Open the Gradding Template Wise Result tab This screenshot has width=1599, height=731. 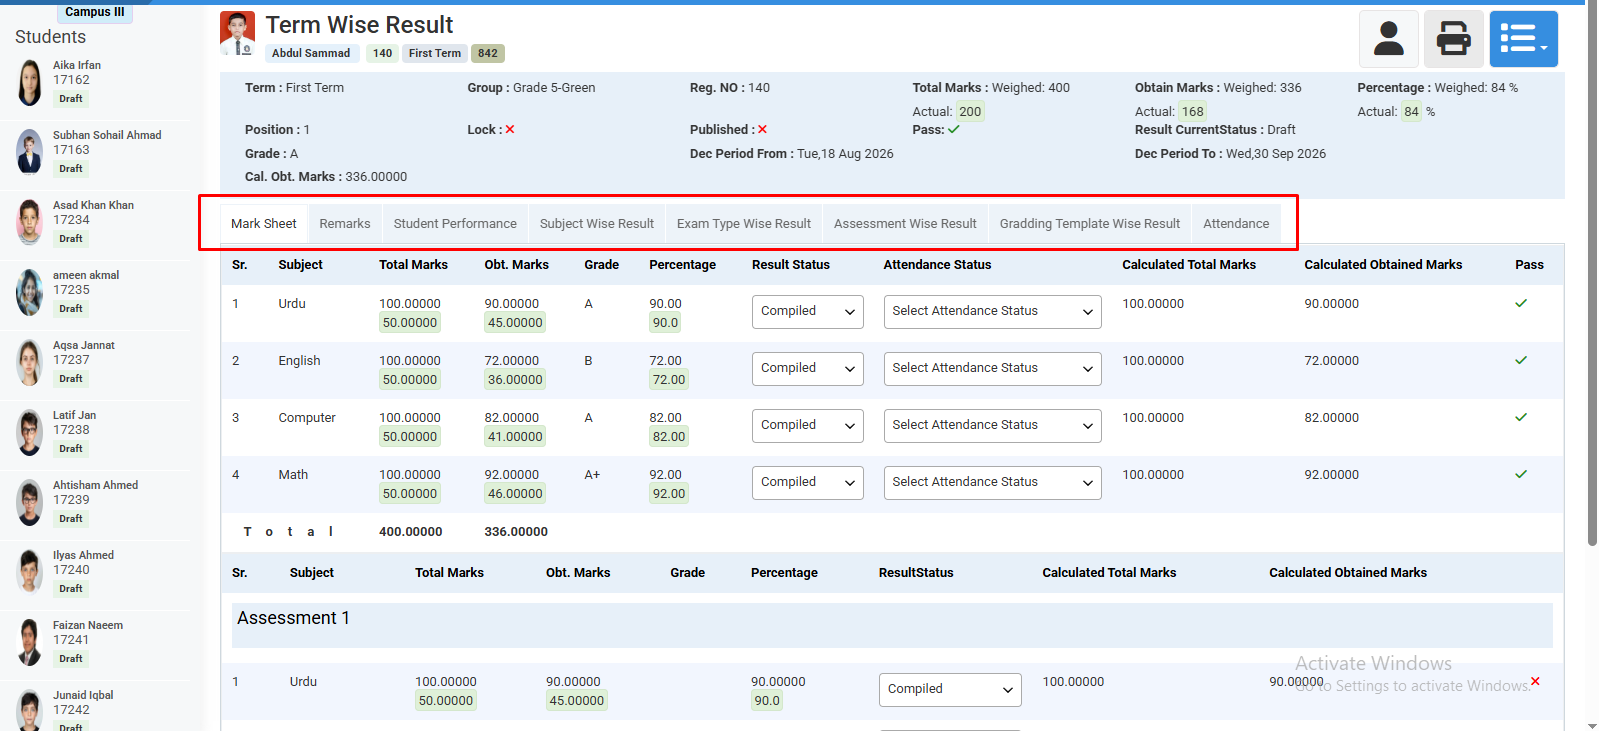tap(1090, 224)
